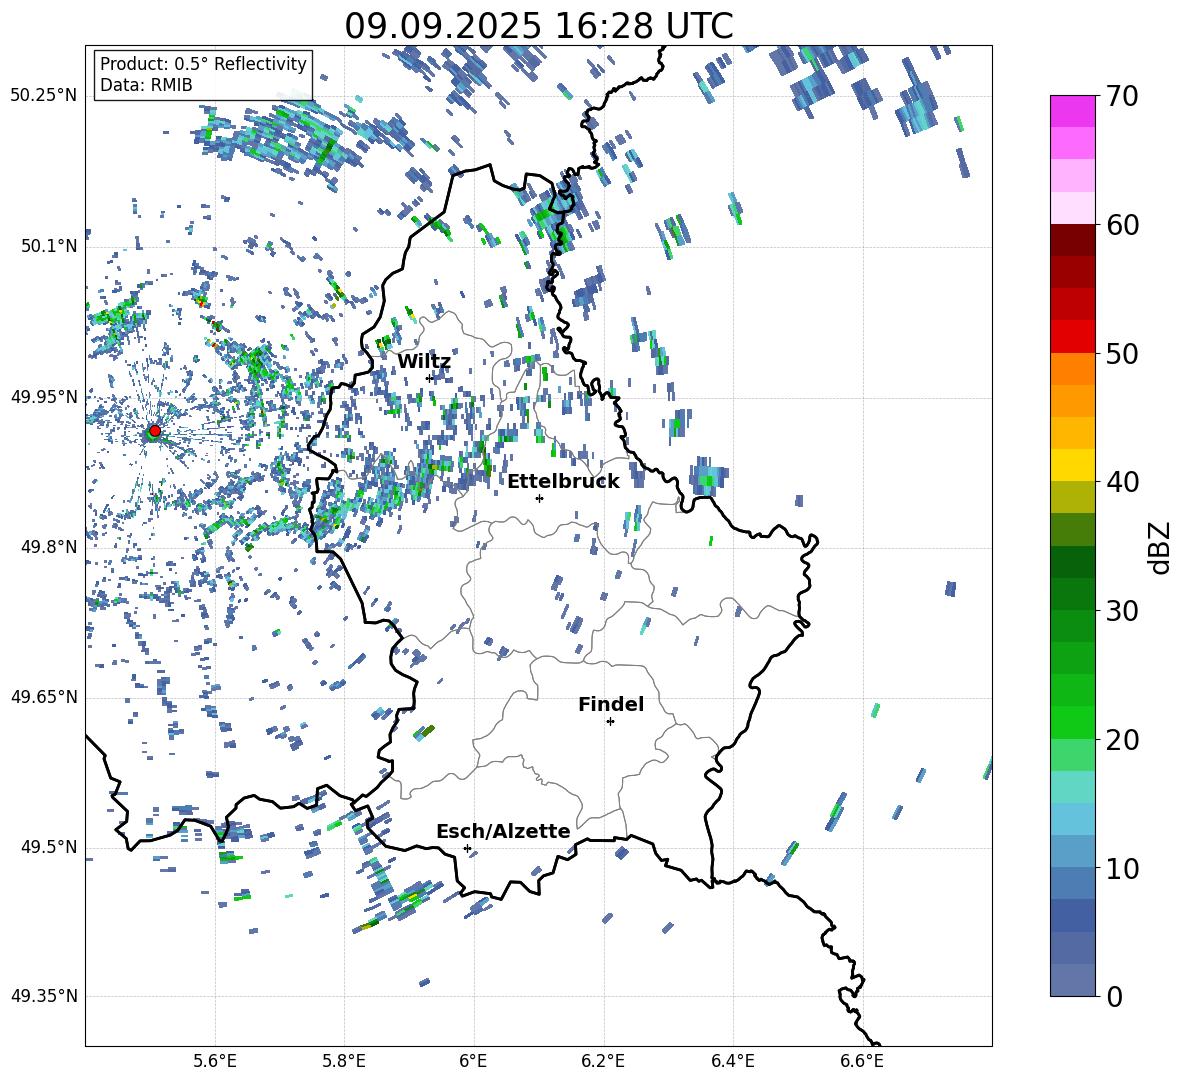The image size is (1184, 1081).
Task: Click the 30 tick on colorbar
Action: (1122, 611)
